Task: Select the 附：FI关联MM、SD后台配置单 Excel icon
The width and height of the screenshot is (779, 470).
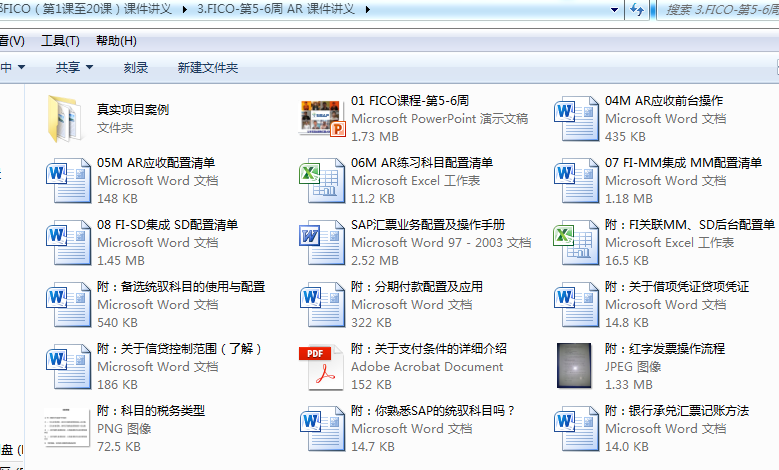Action: coord(576,243)
